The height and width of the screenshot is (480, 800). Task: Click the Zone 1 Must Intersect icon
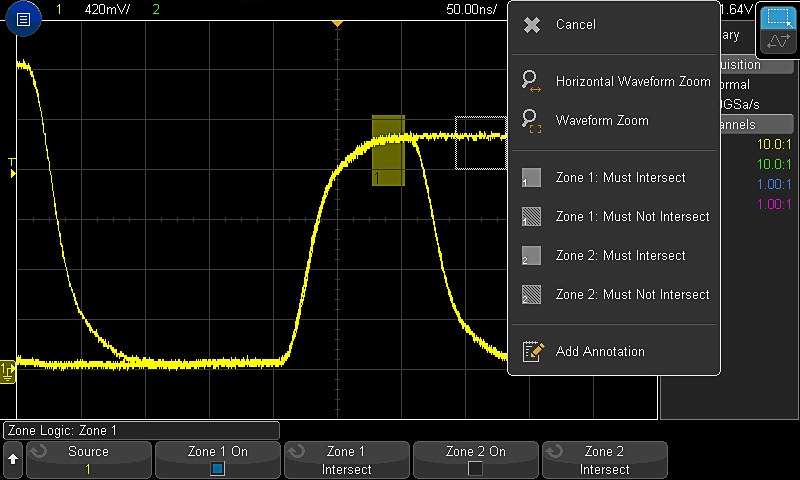point(531,178)
